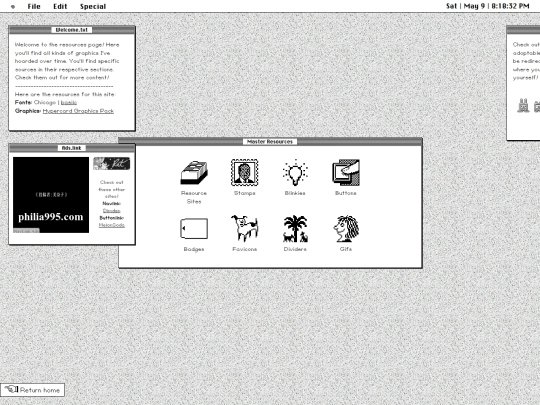540x405 pixels.
Task: Open the Buttons finger-press icon
Action: pos(346,172)
